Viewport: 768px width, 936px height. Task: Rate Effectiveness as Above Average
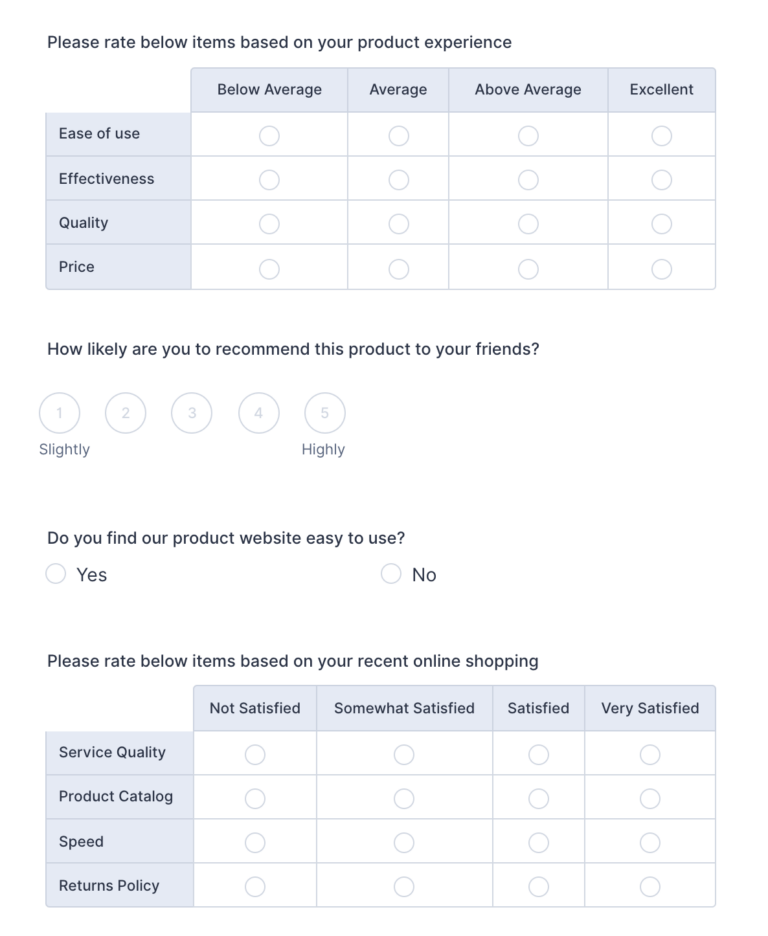[x=528, y=179]
